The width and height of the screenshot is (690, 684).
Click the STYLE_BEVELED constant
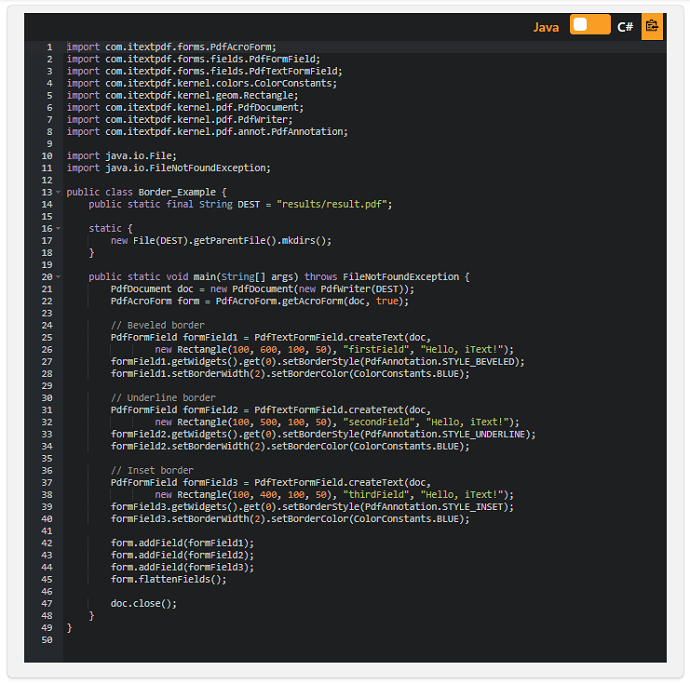click(x=478, y=362)
